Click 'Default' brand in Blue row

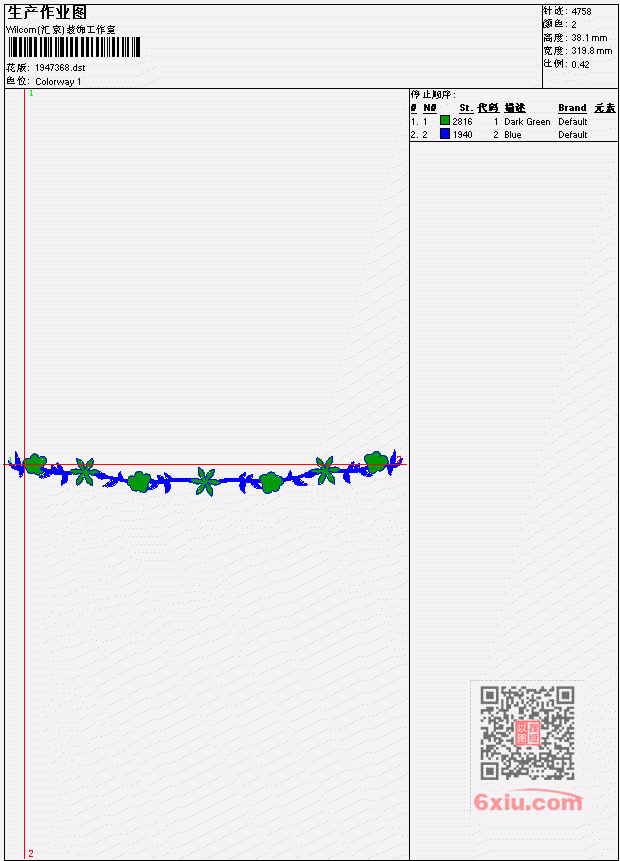point(573,135)
